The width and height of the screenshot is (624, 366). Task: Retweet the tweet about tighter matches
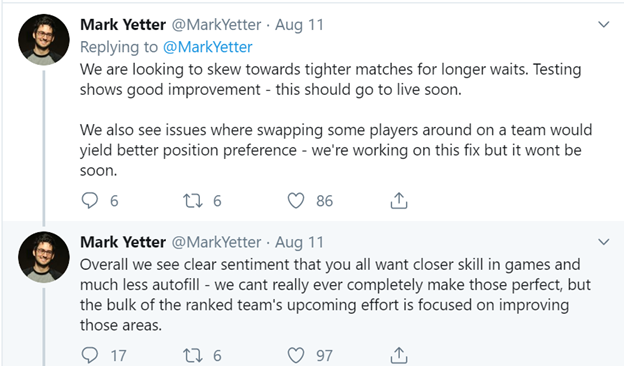[193, 201]
